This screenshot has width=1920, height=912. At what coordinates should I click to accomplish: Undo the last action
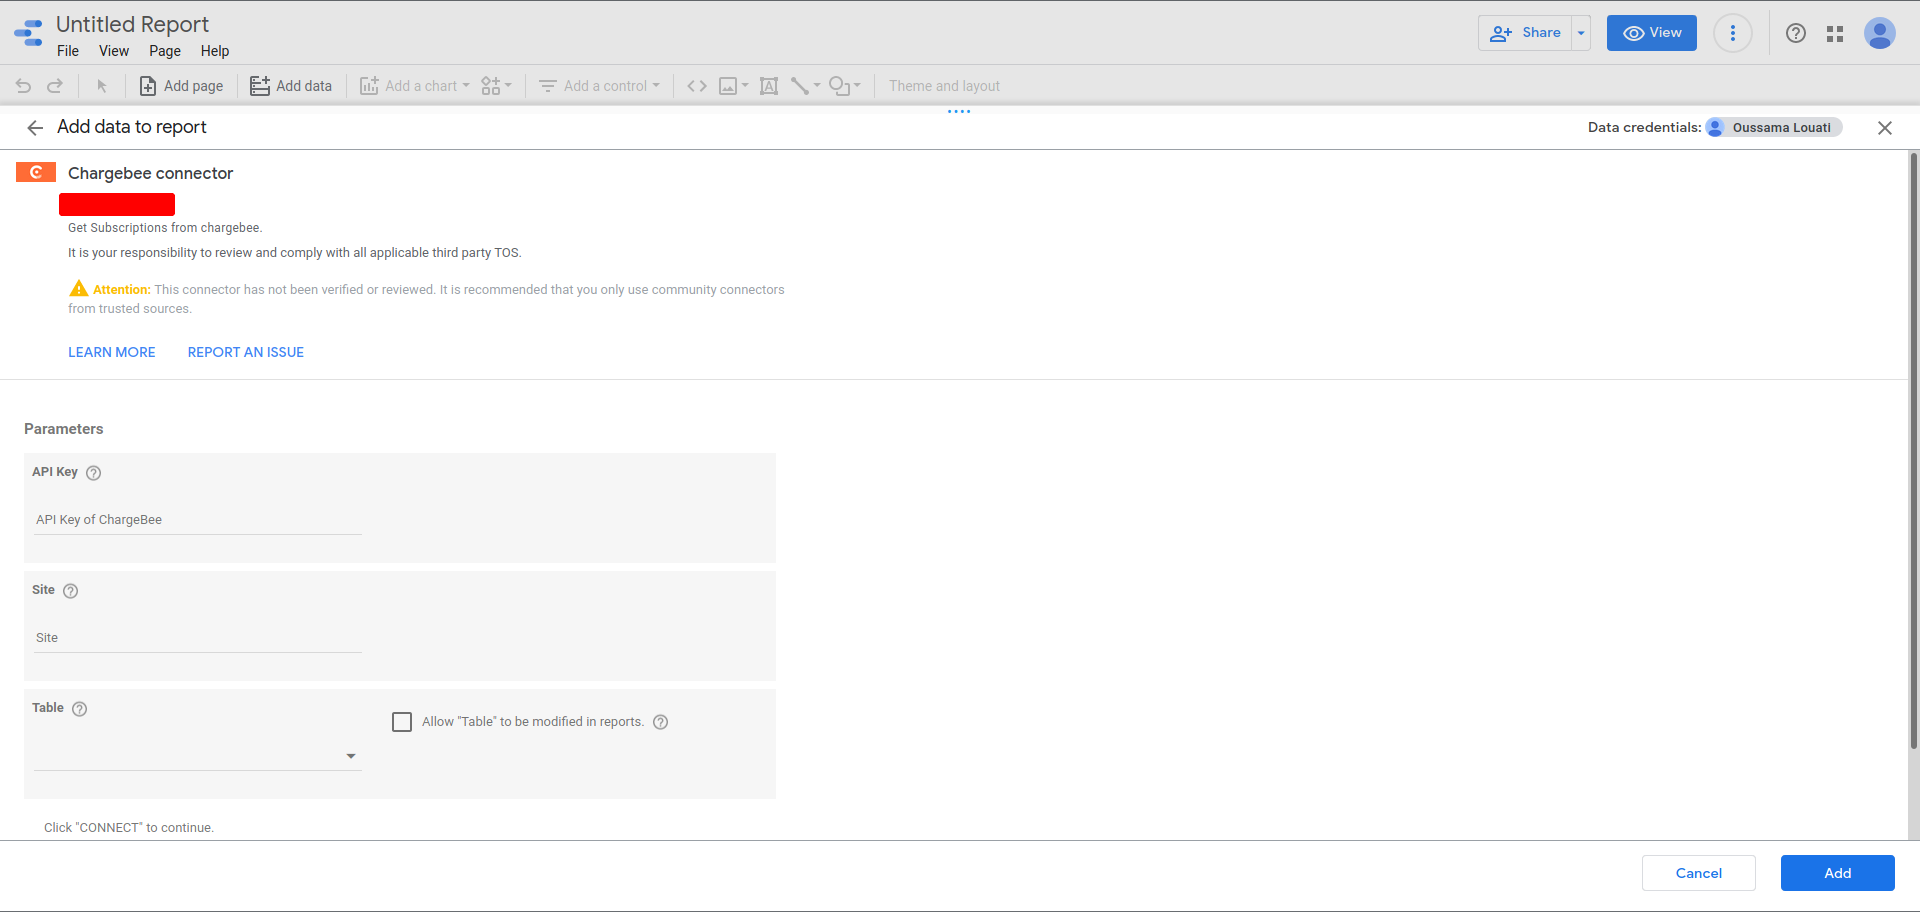(x=23, y=86)
